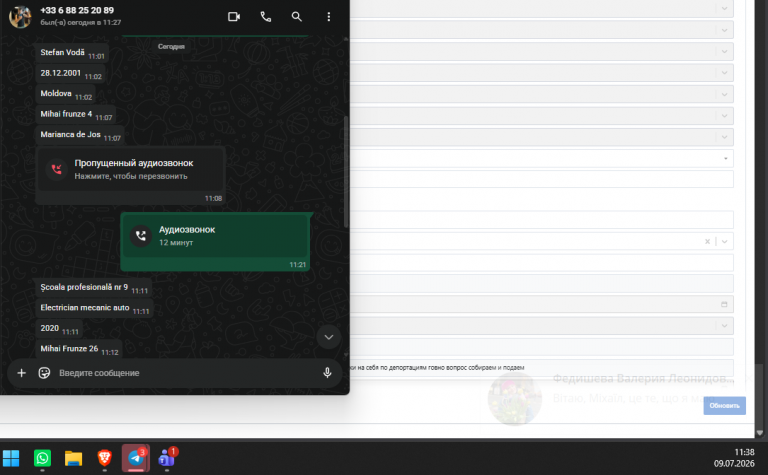Jump to latest messages with down chevron
Viewport: 768px width, 475px height.
[329, 337]
